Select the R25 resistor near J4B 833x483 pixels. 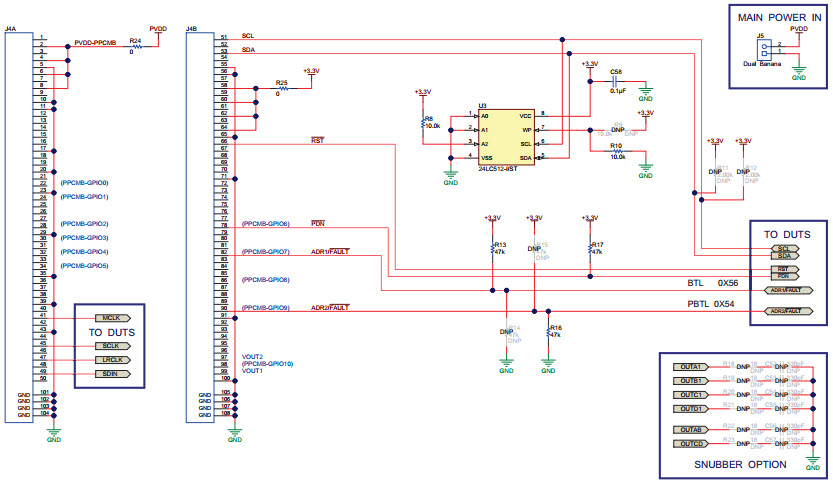283,88
